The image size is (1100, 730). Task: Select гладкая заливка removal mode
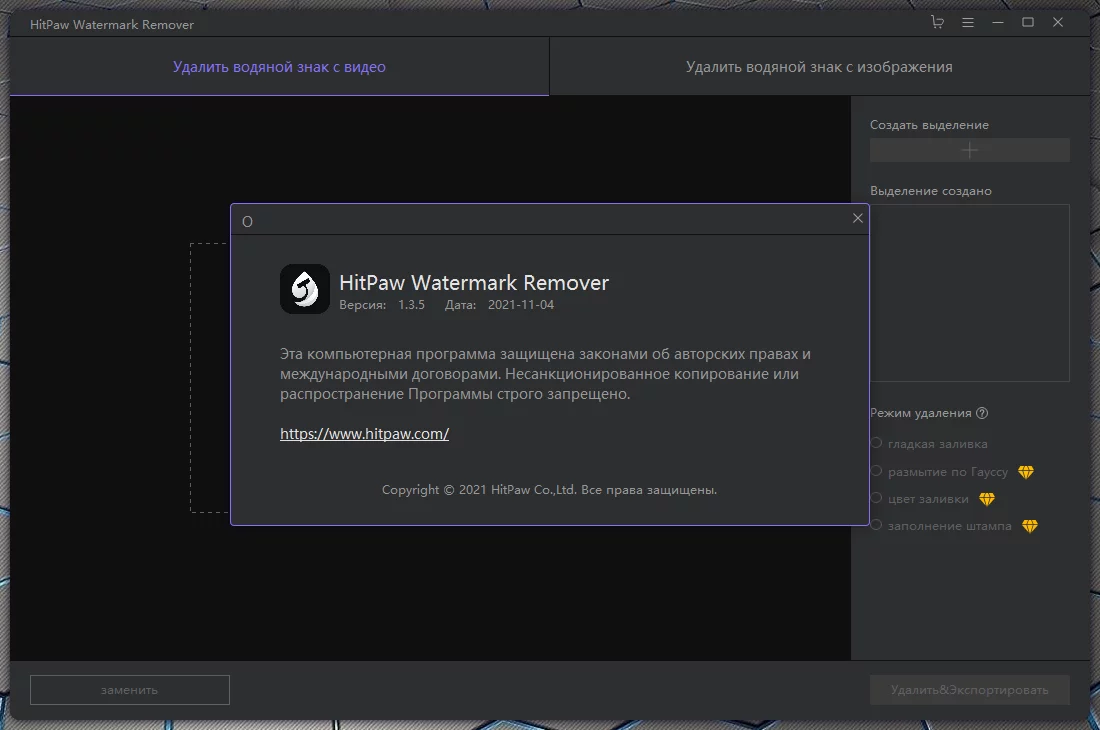click(876, 442)
